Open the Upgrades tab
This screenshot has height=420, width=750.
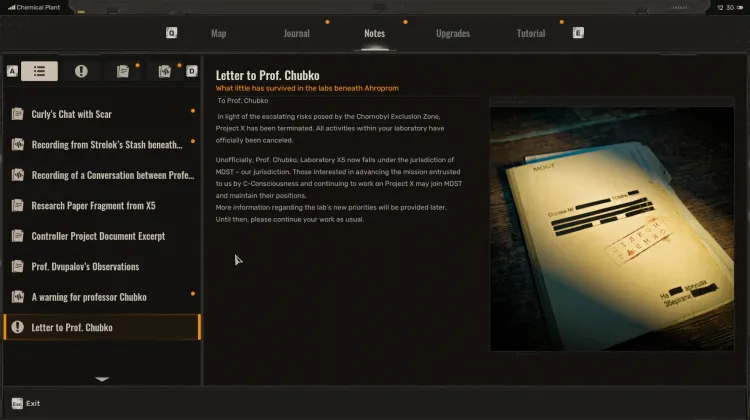(x=453, y=33)
